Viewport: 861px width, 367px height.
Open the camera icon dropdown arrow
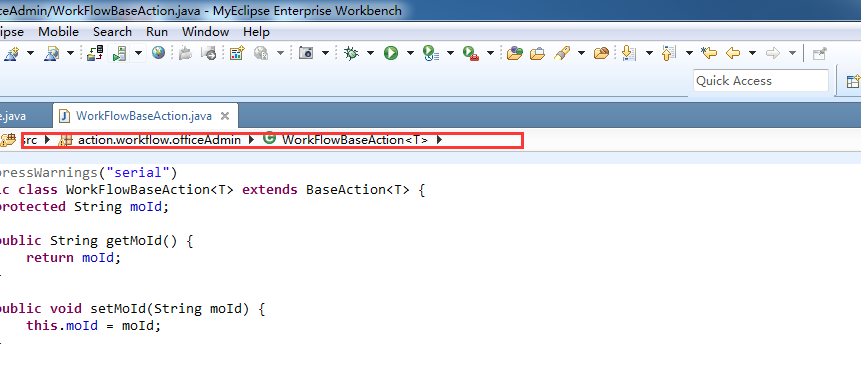pyautogui.click(x=325, y=53)
